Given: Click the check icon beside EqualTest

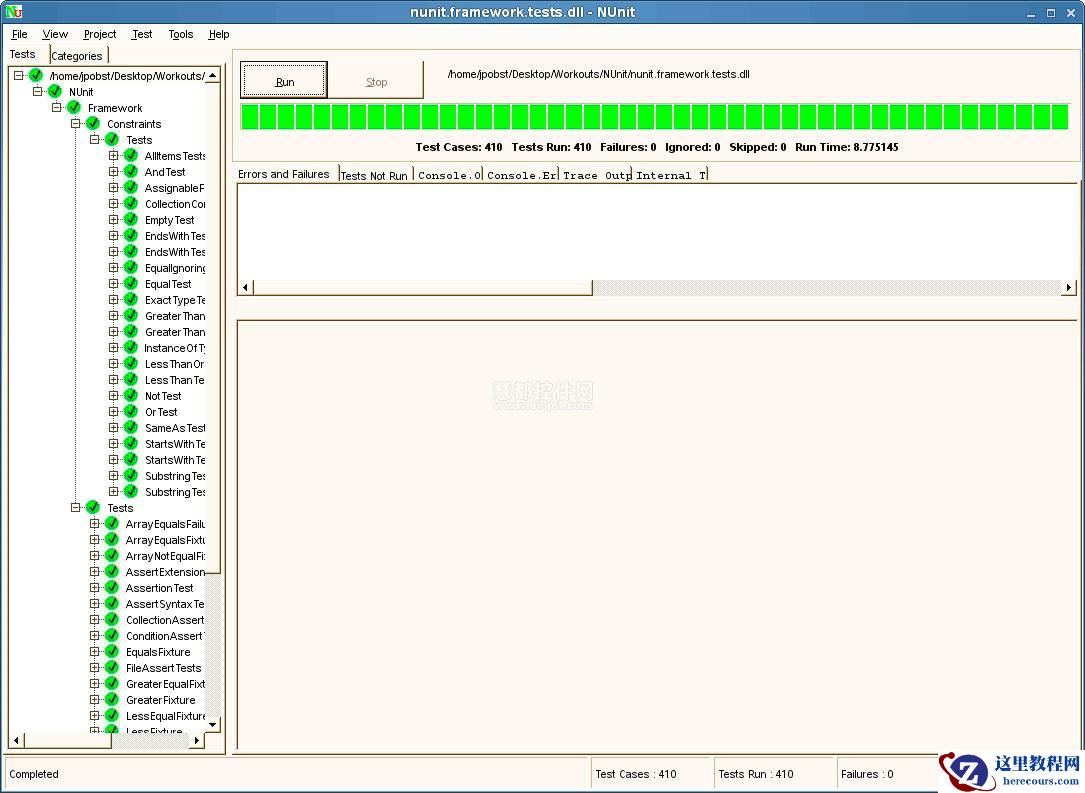Looking at the screenshot, I should click(x=132, y=284).
